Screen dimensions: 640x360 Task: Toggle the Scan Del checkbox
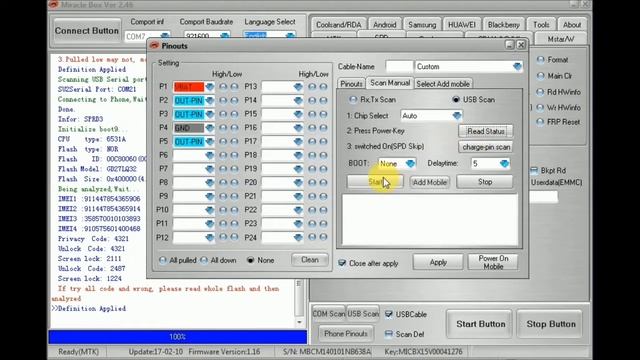(x=389, y=334)
